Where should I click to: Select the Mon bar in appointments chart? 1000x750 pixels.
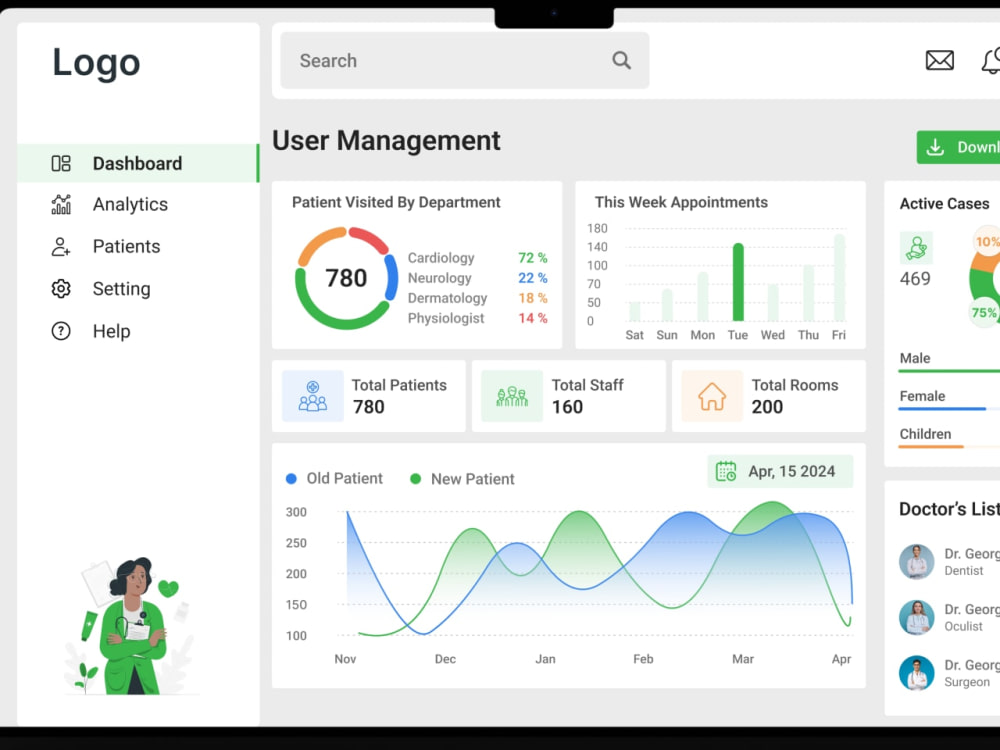(703, 297)
